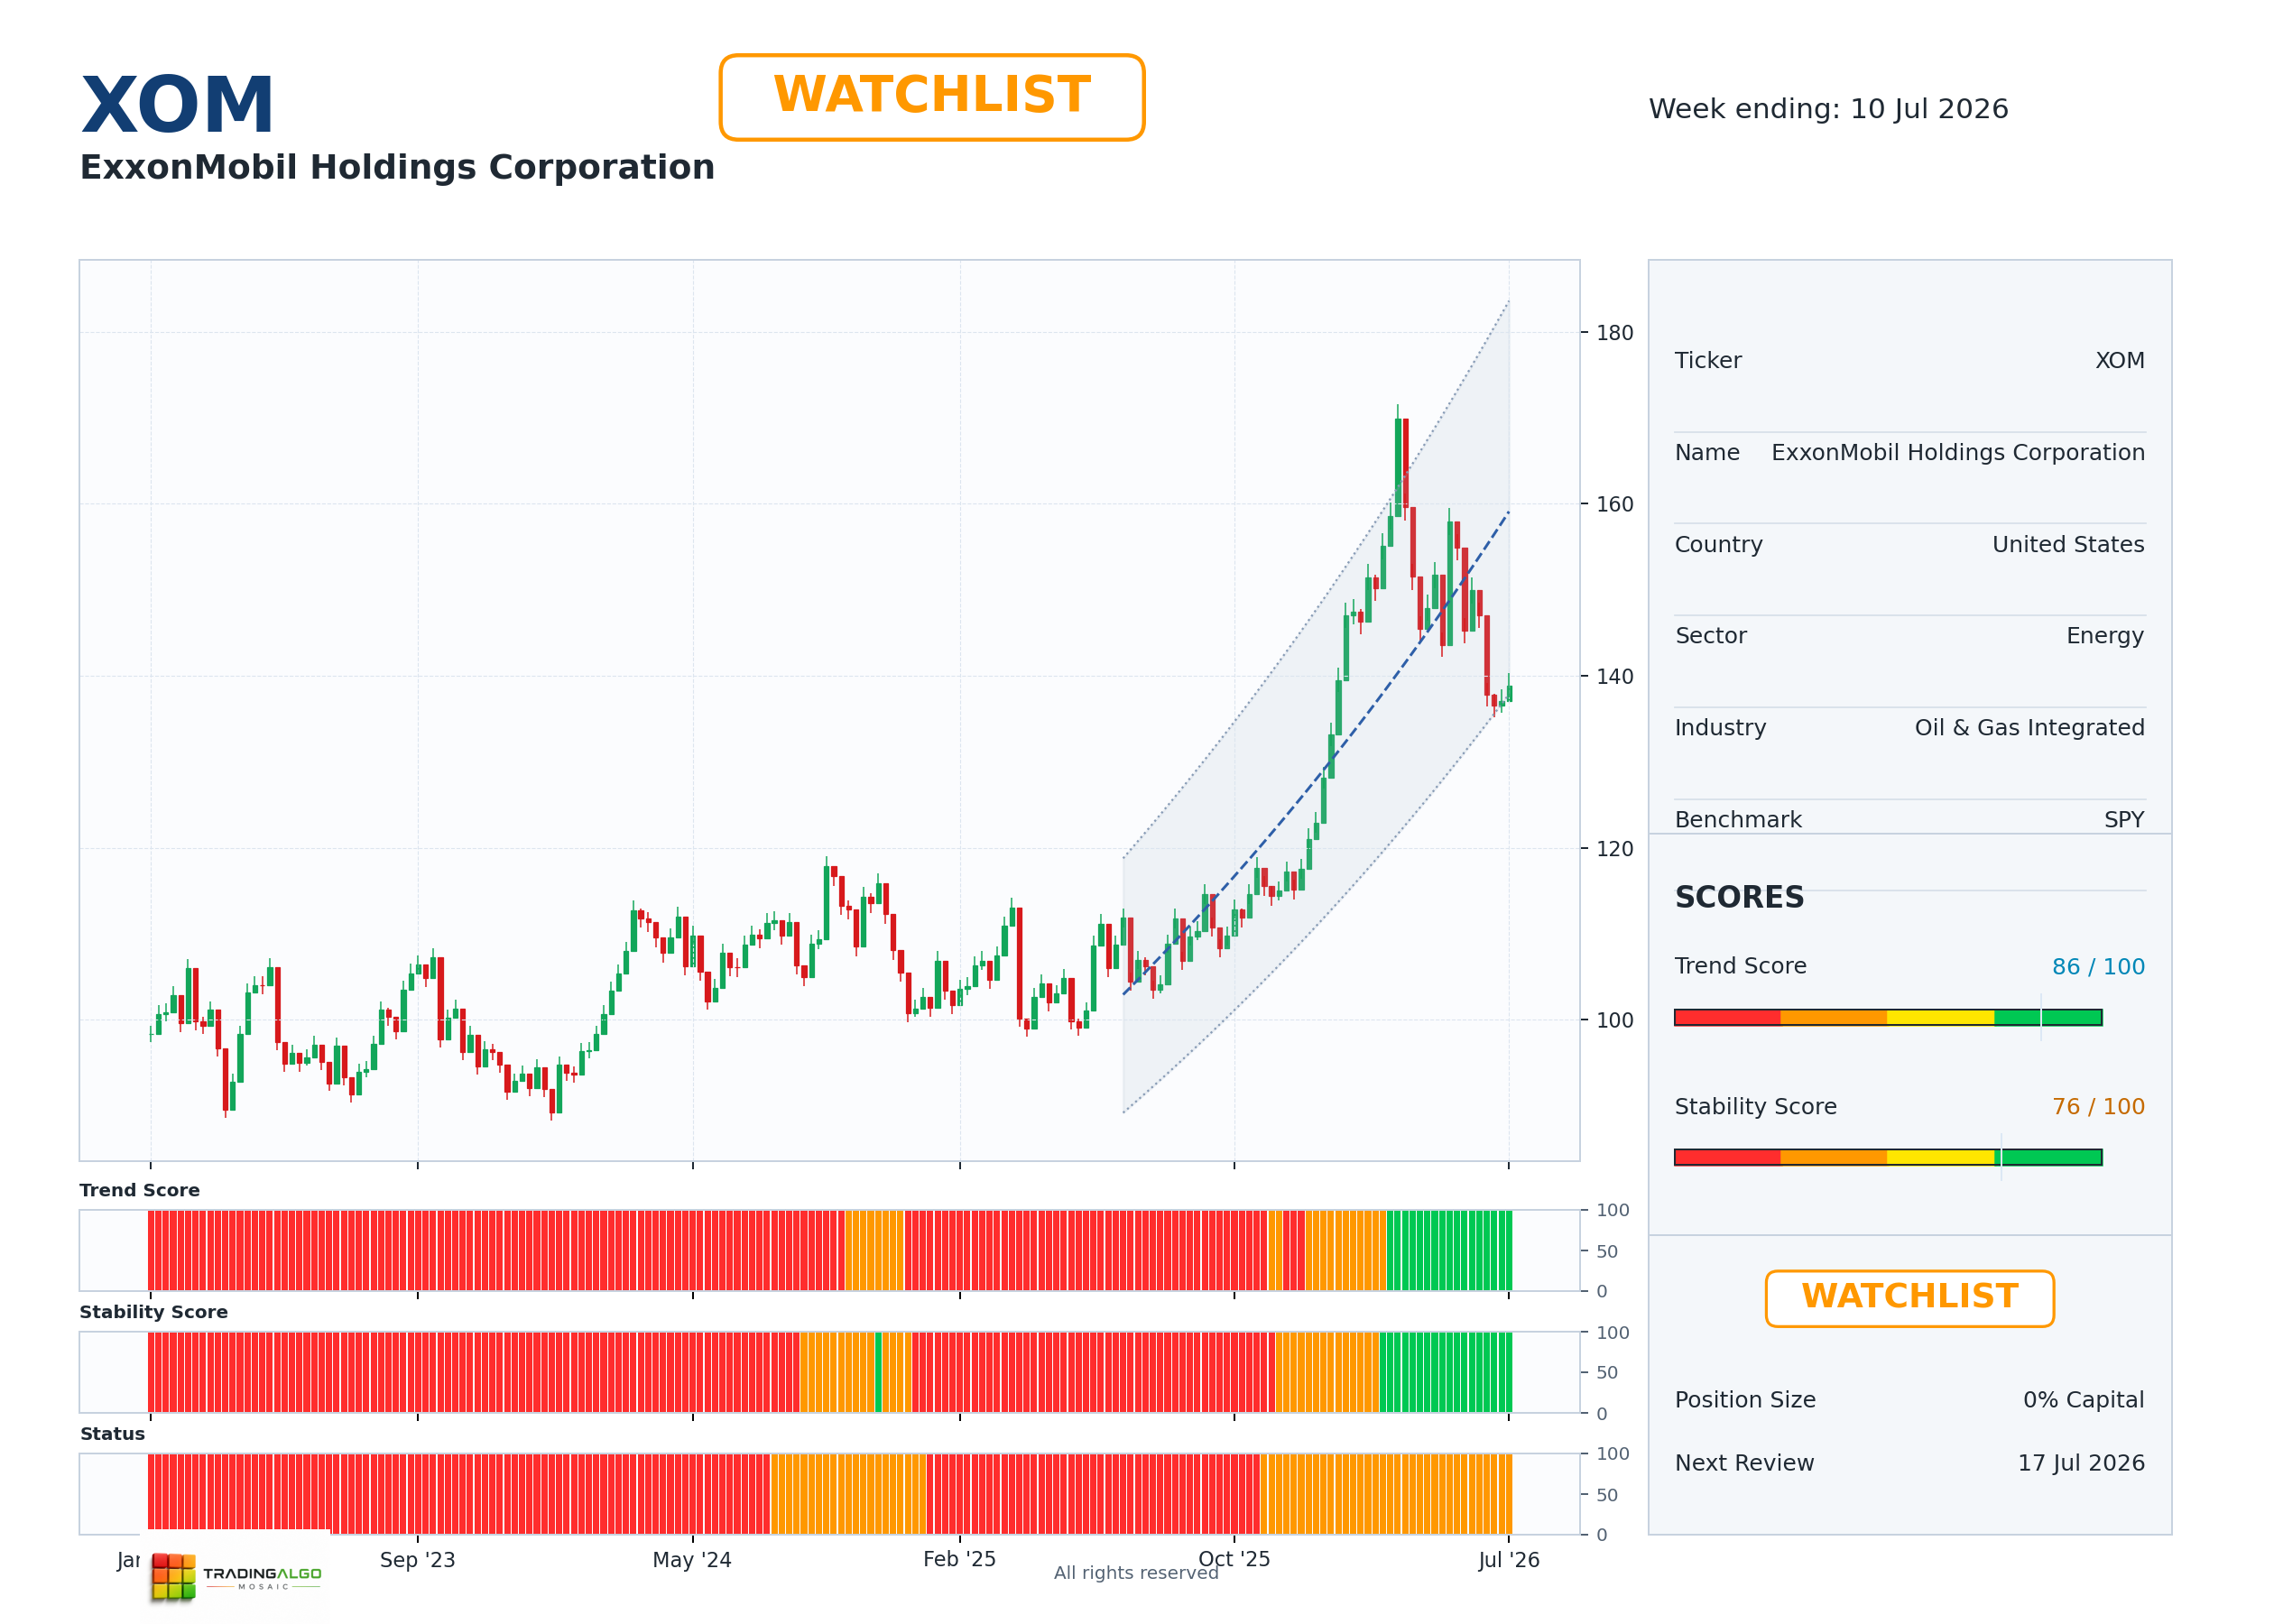Click the Benchmark value 'SPY'
The height and width of the screenshot is (1624, 2274).
pyautogui.click(x=2124, y=820)
